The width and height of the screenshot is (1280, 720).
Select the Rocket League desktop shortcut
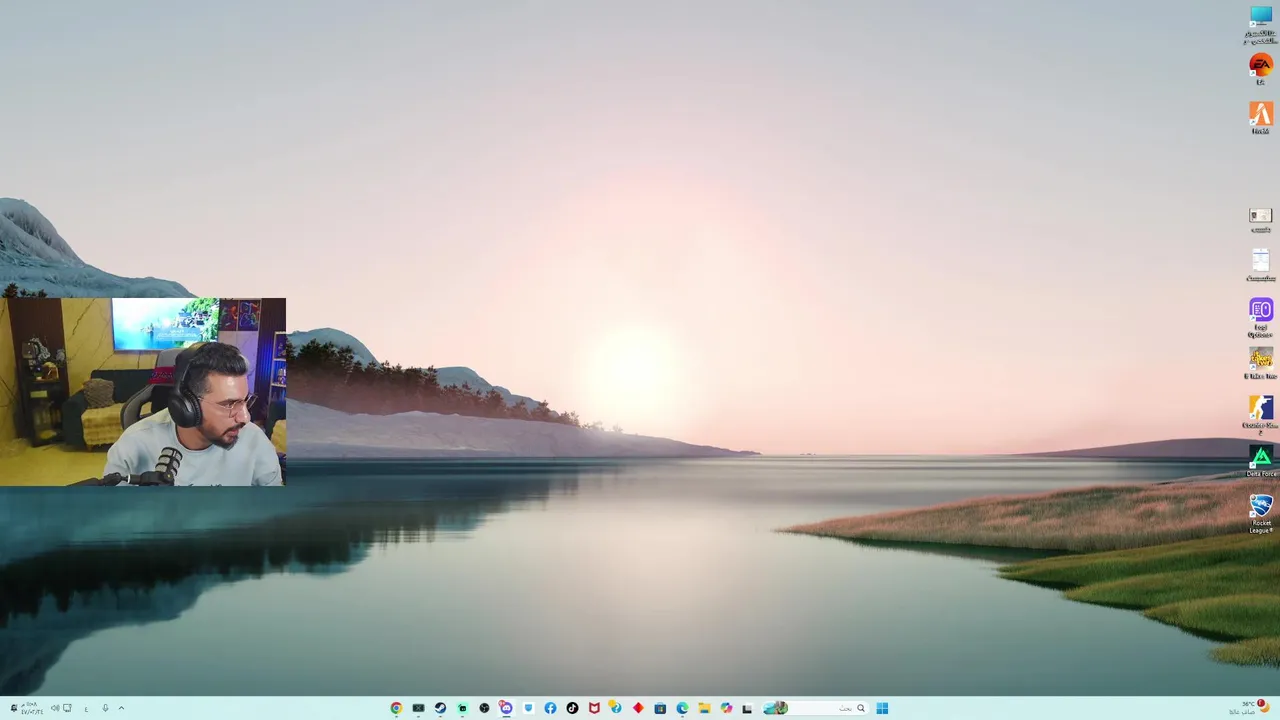tap(1260, 513)
